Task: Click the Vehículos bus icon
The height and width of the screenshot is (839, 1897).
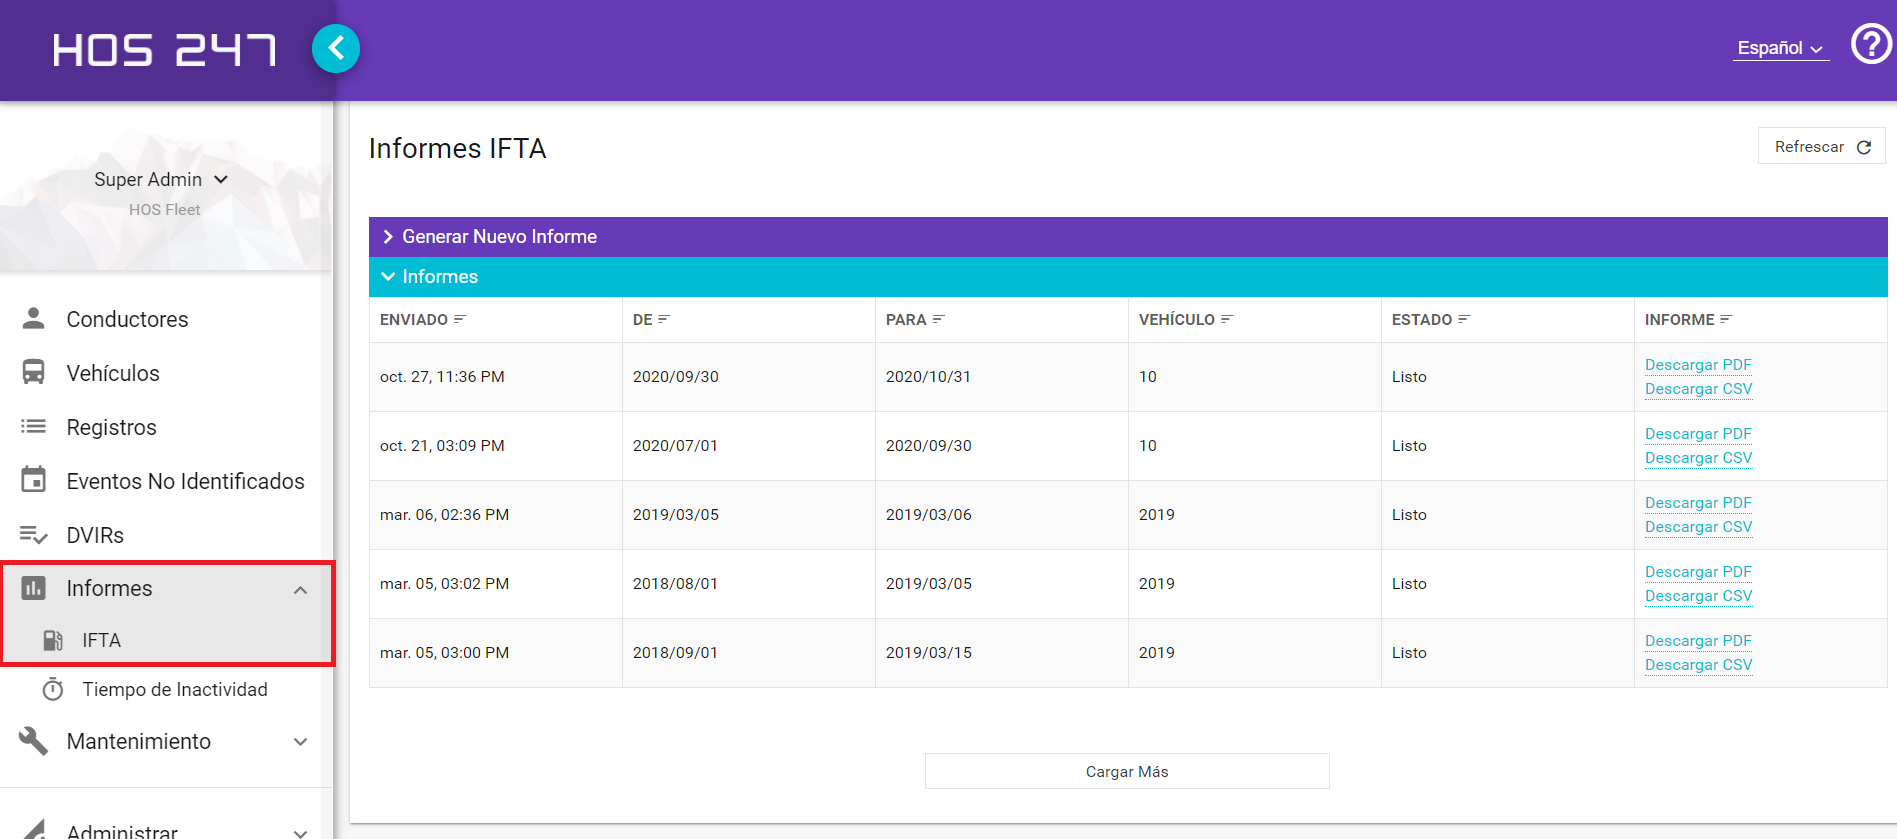Action: pos(34,372)
